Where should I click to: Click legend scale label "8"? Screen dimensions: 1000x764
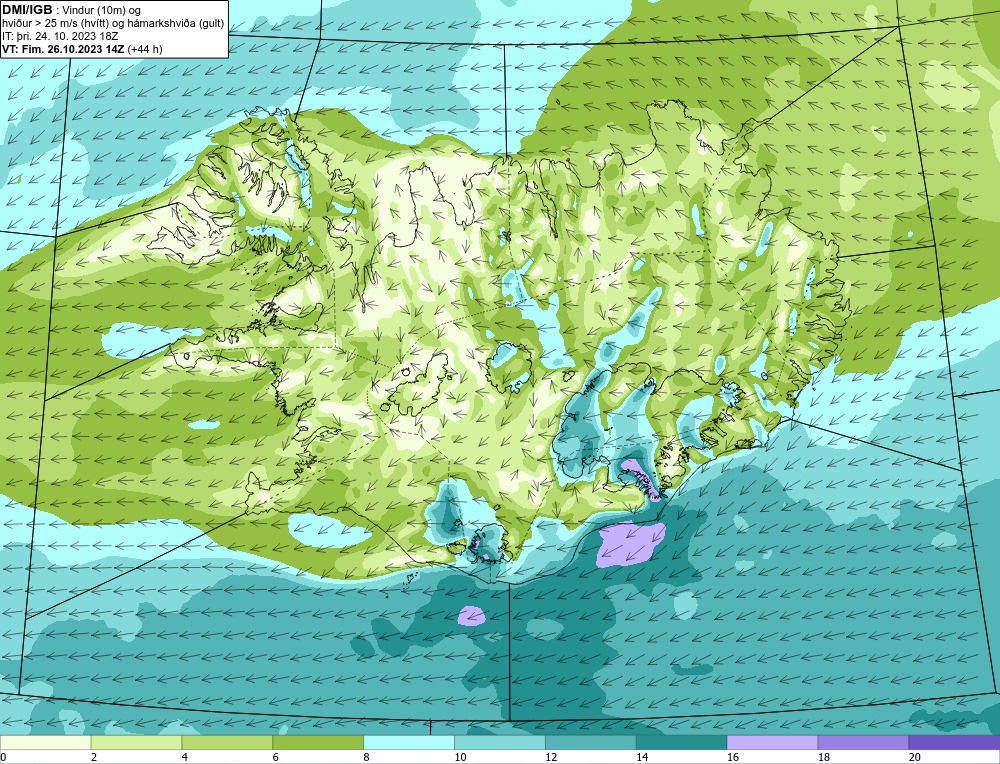(367, 757)
